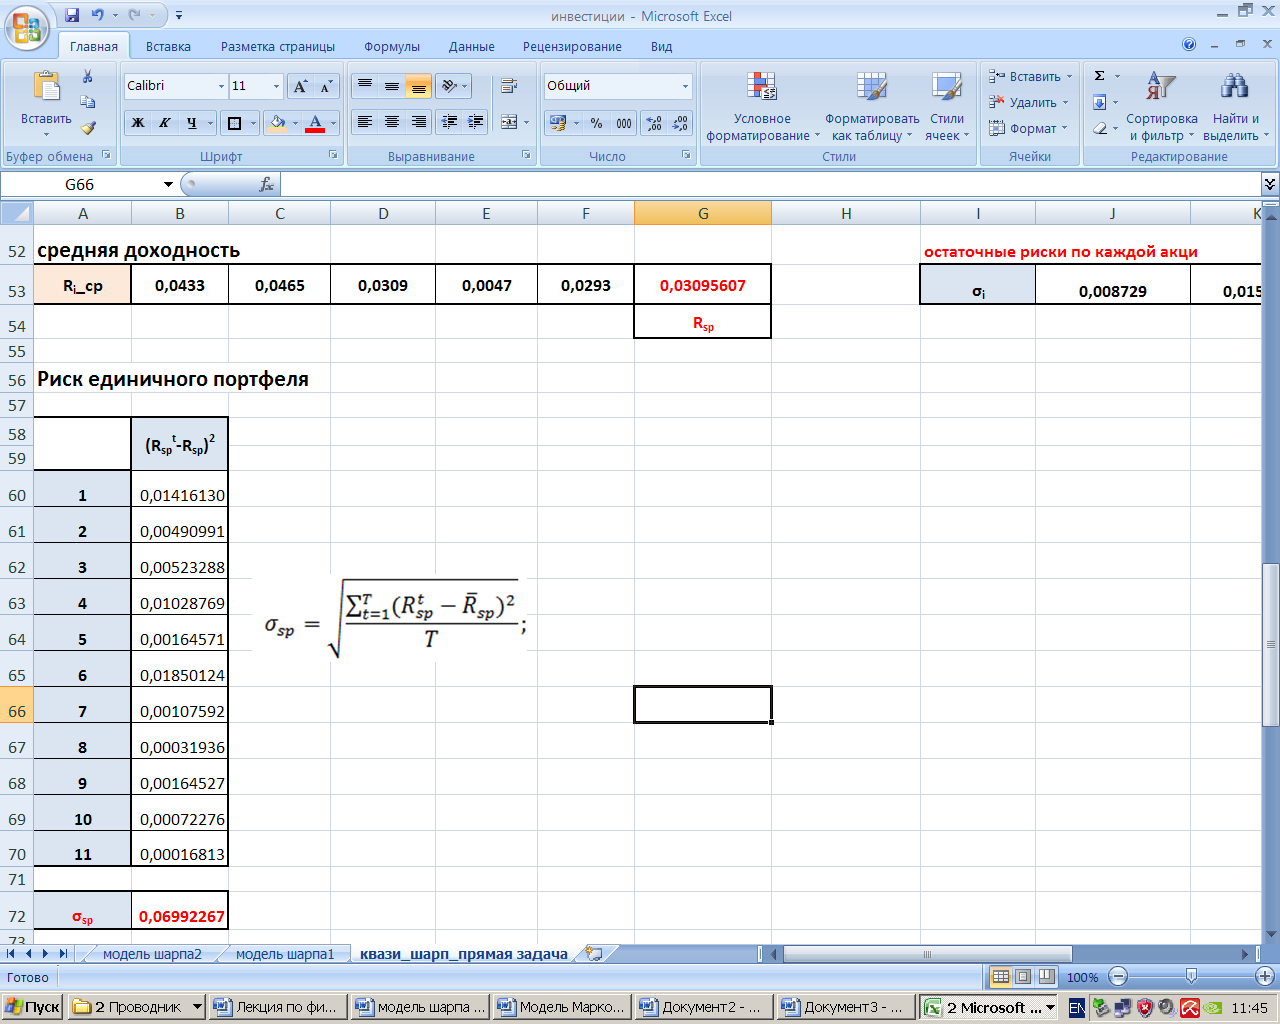
Task: Undo the last action
Action: click(98, 15)
